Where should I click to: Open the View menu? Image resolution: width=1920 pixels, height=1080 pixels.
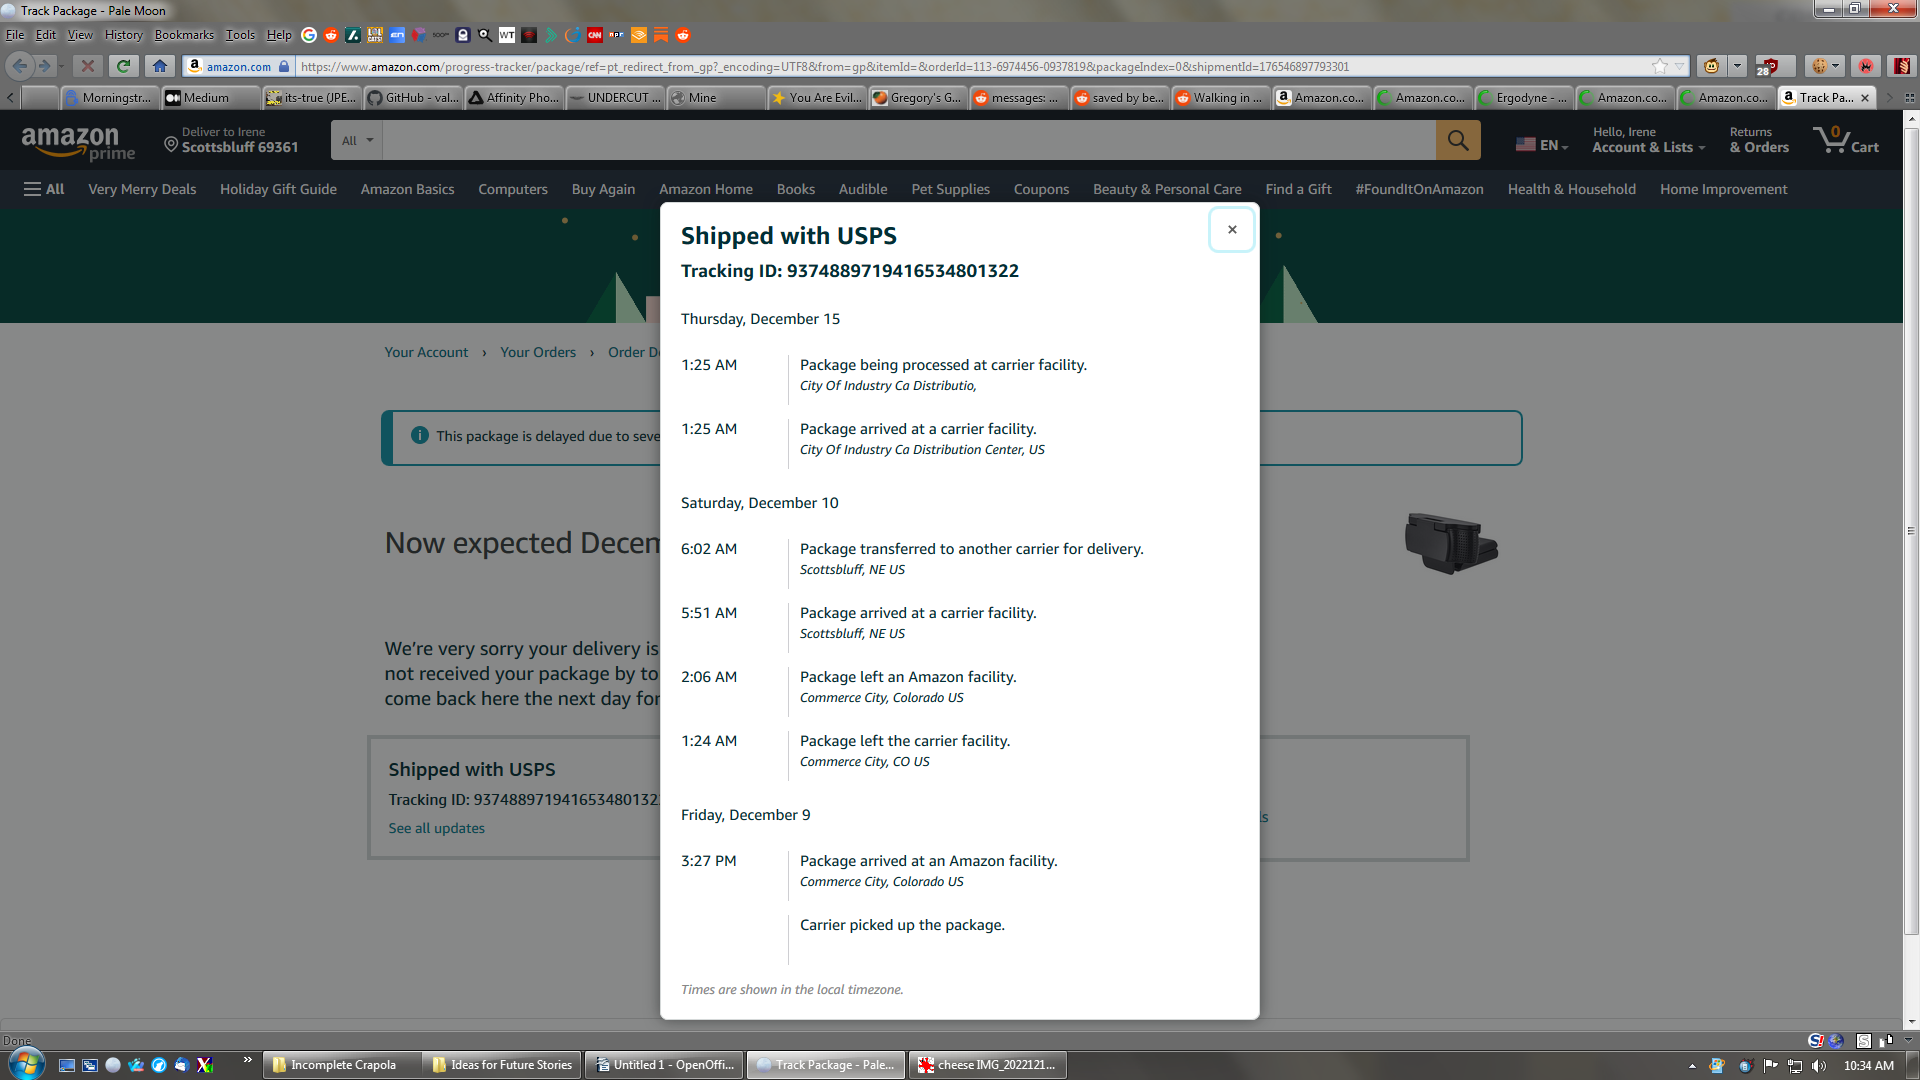click(x=80, y=35)
